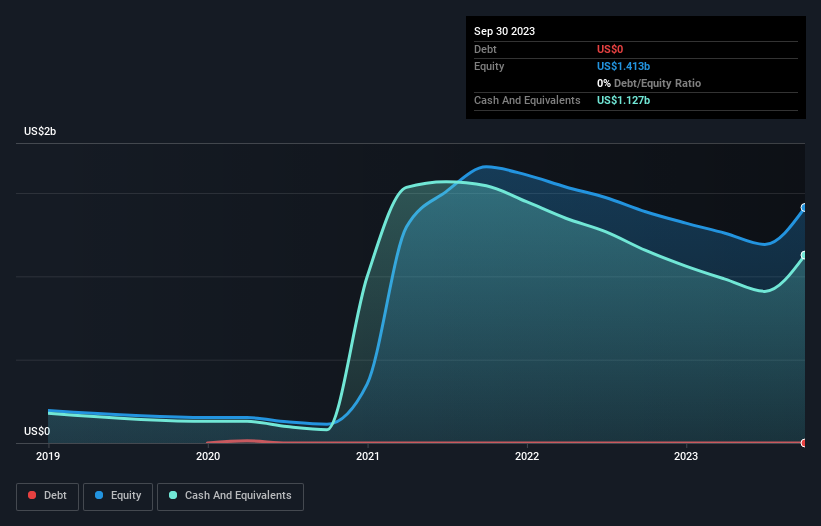Click the blue Equity endpoint marker

point(804,208)
